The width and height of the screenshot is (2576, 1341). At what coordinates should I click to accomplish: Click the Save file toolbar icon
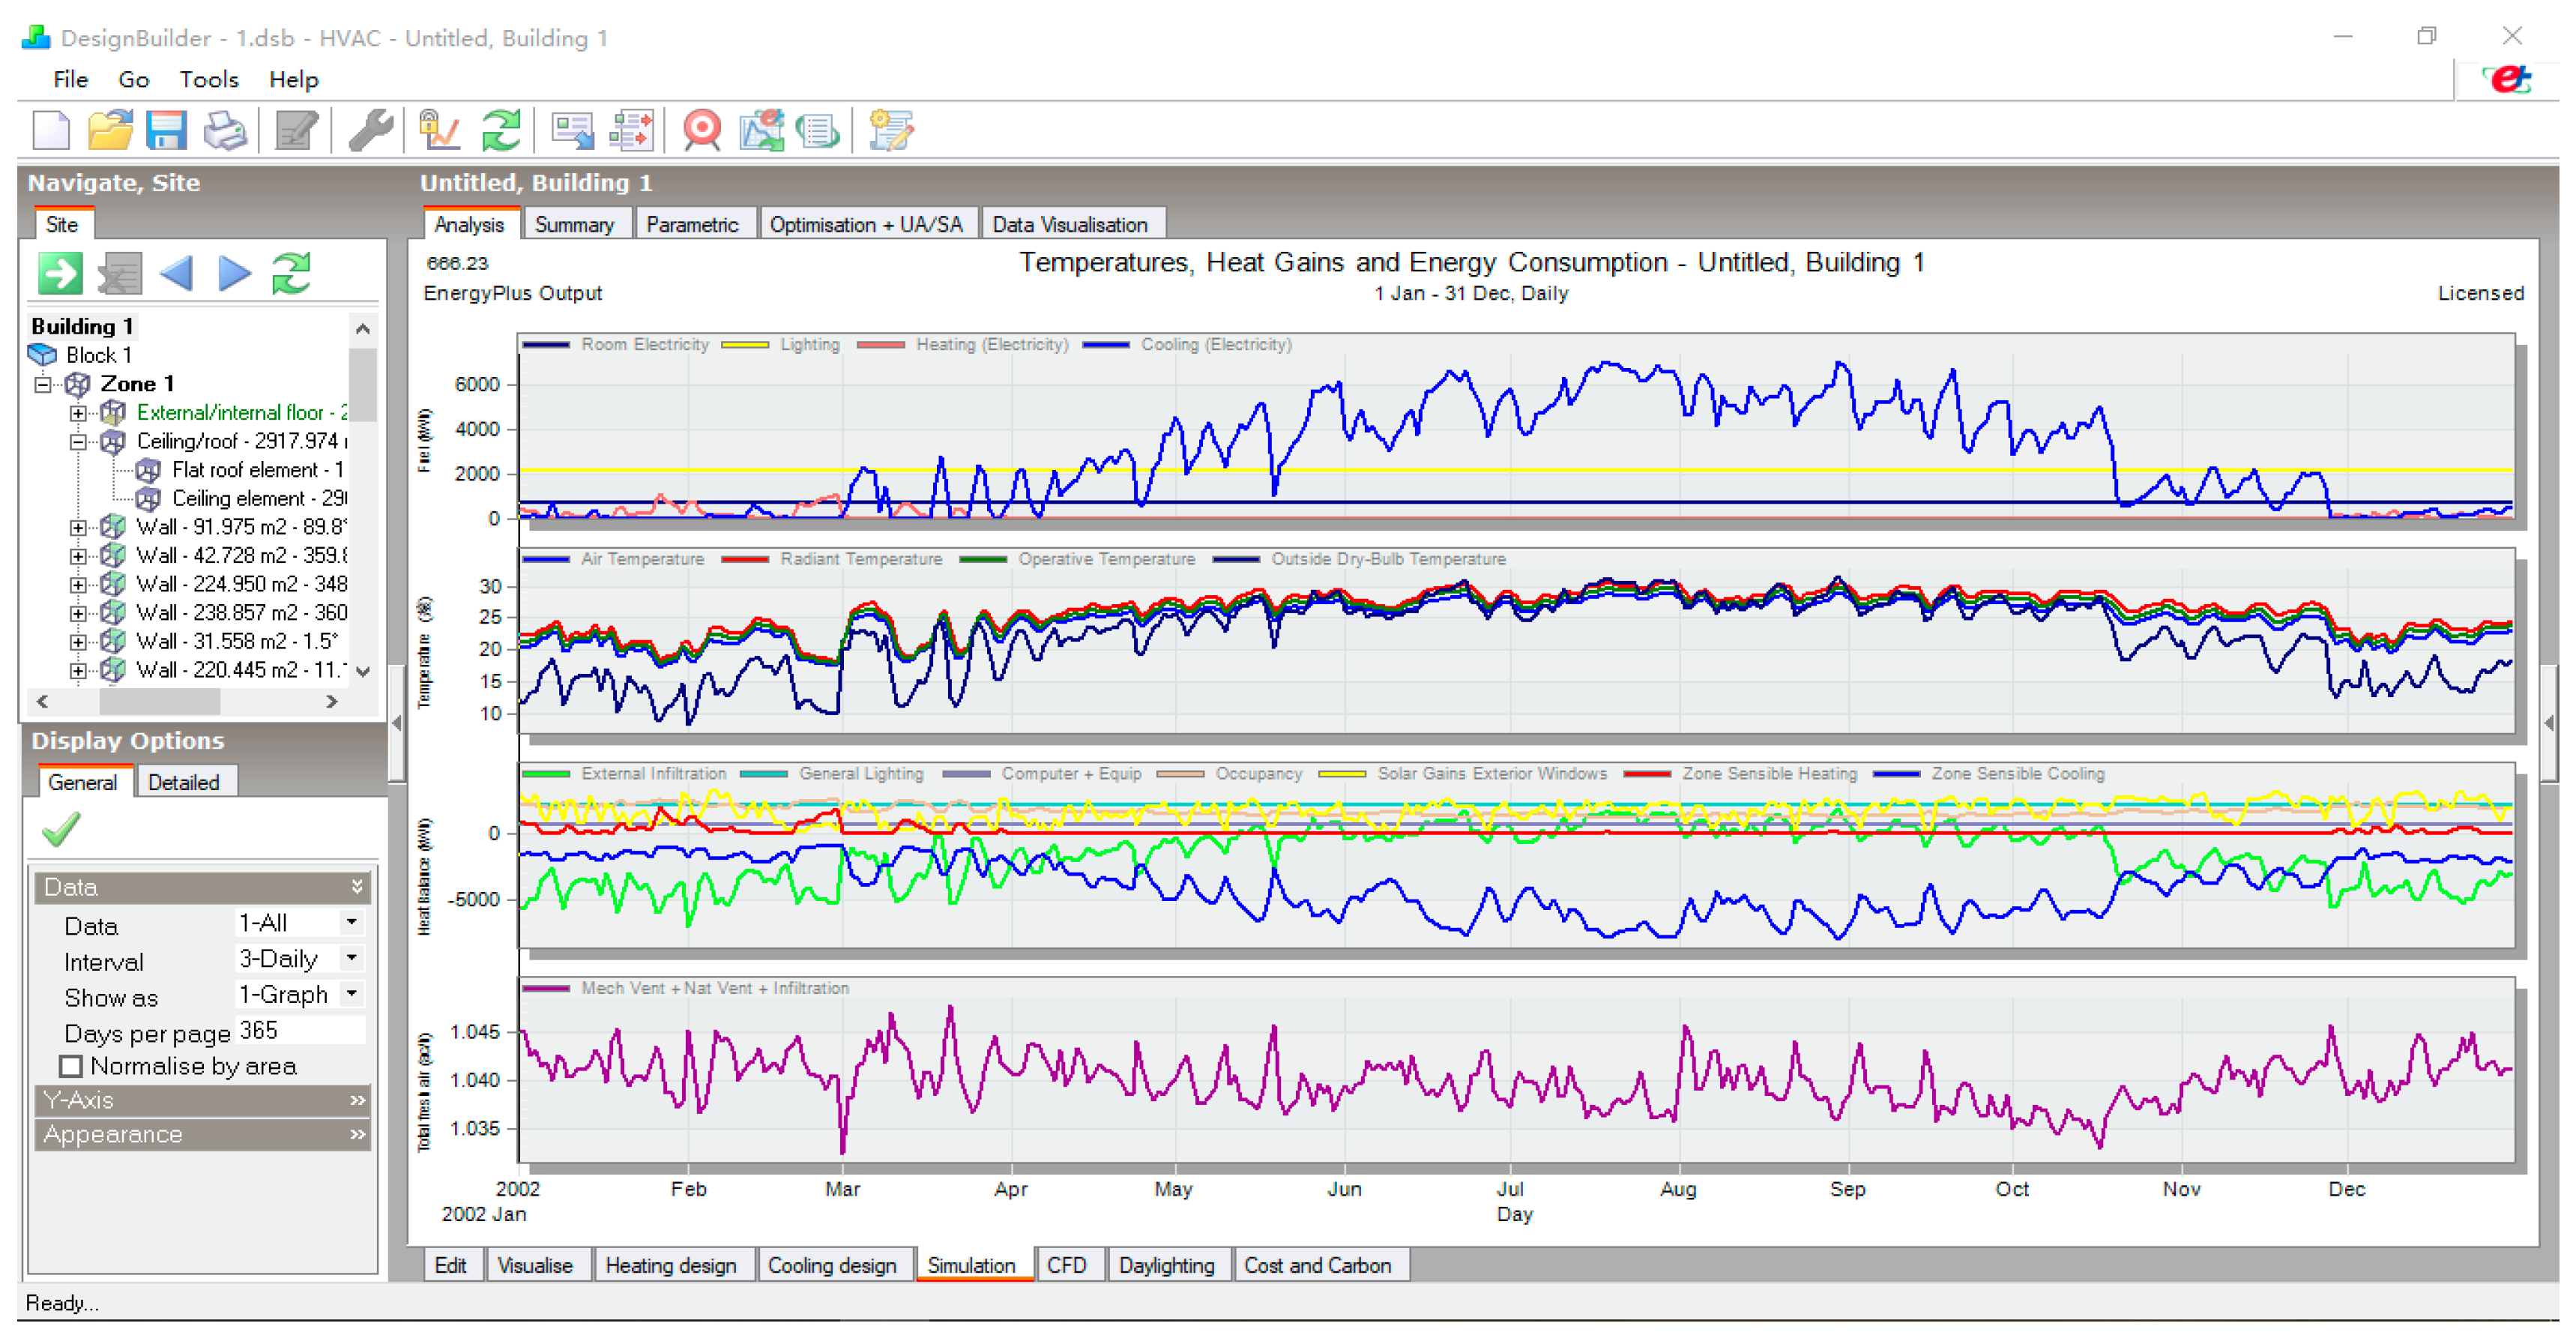click(x=166, y=131)
